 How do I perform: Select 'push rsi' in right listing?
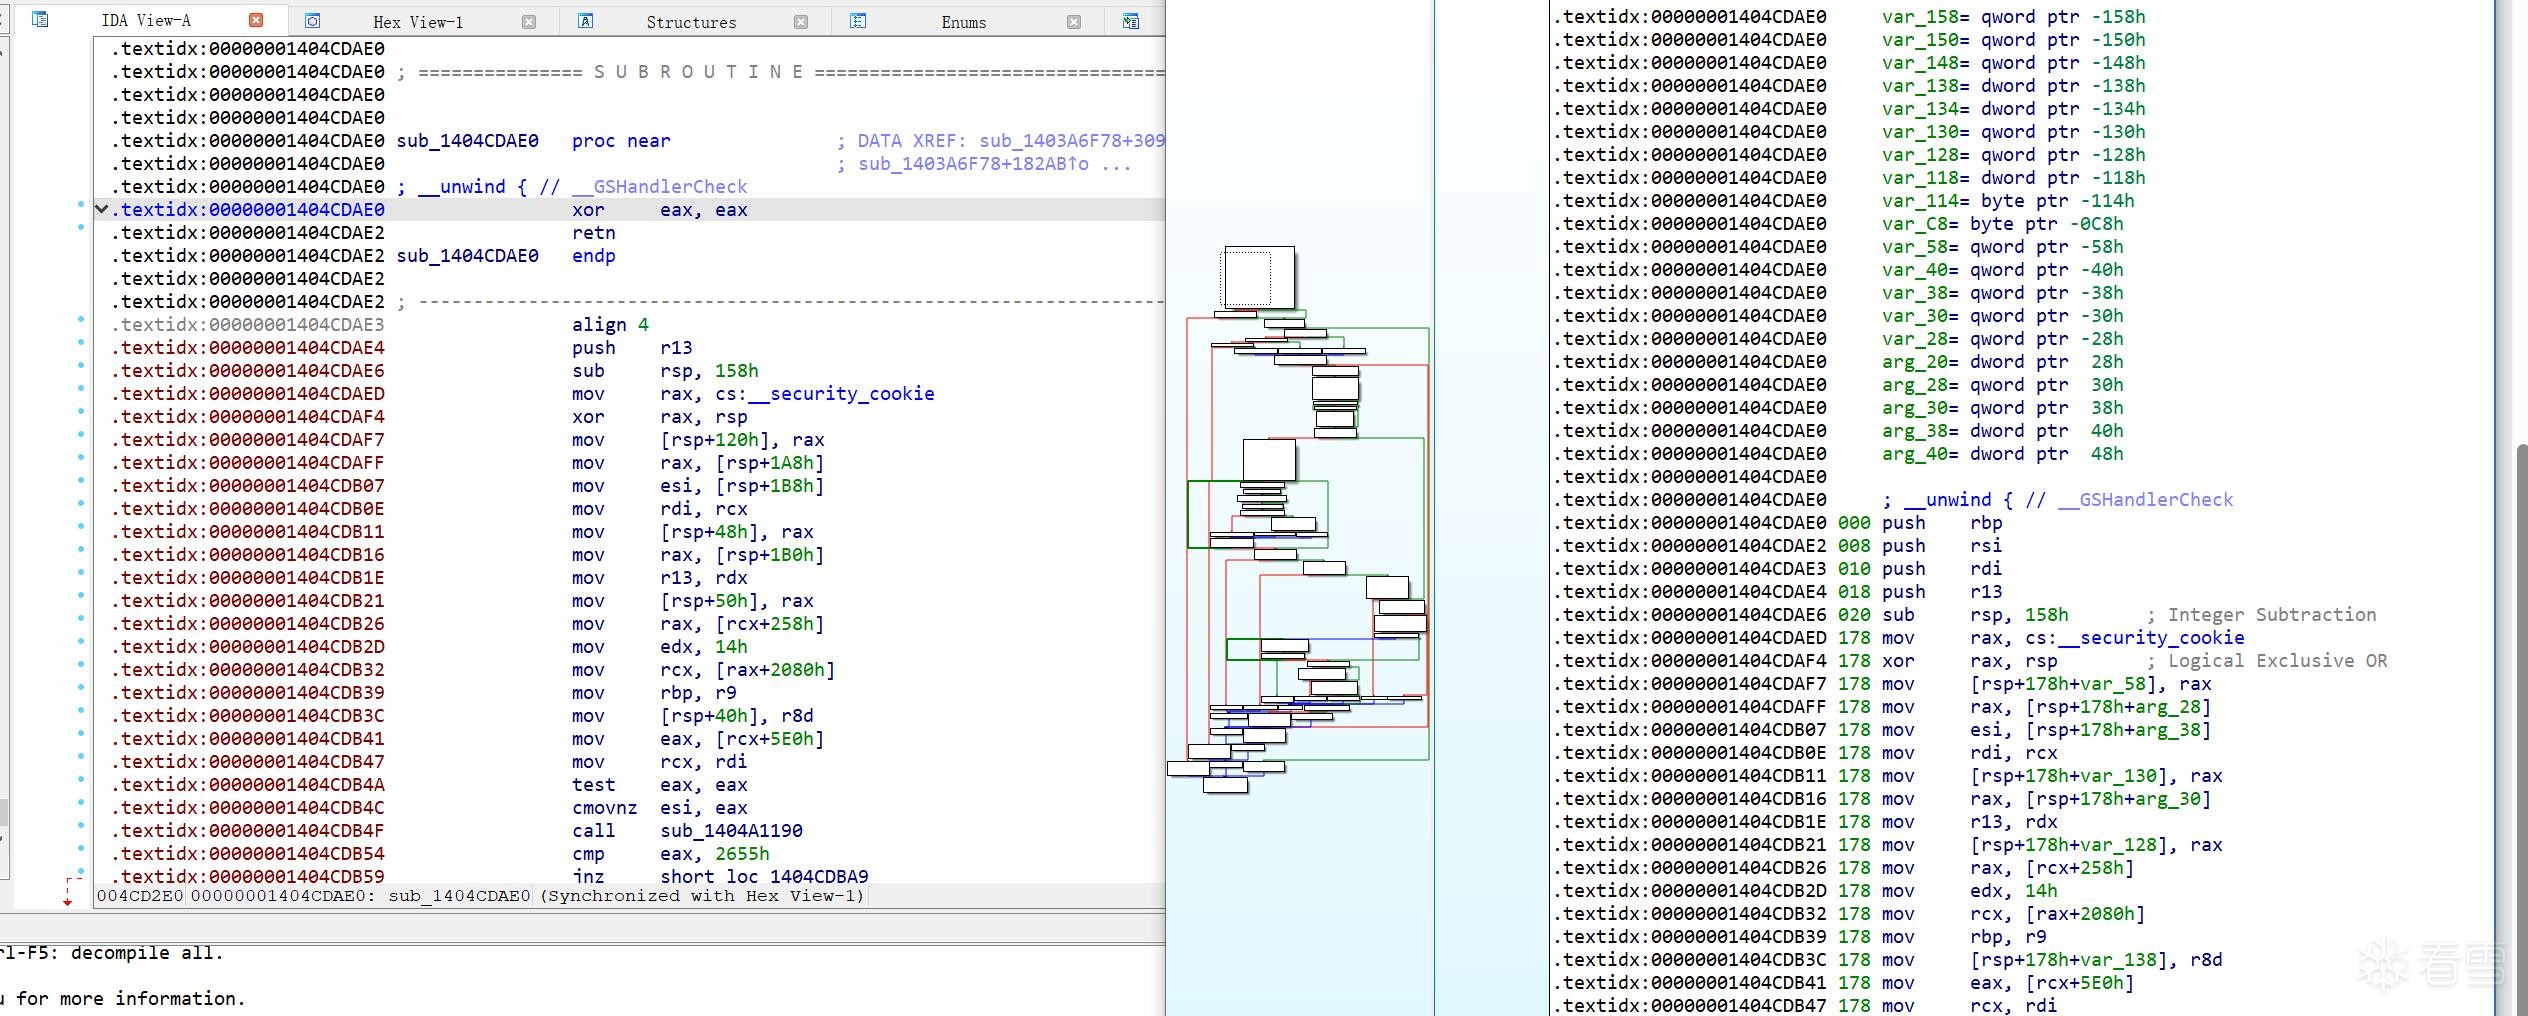click(x=1942, y=546)
